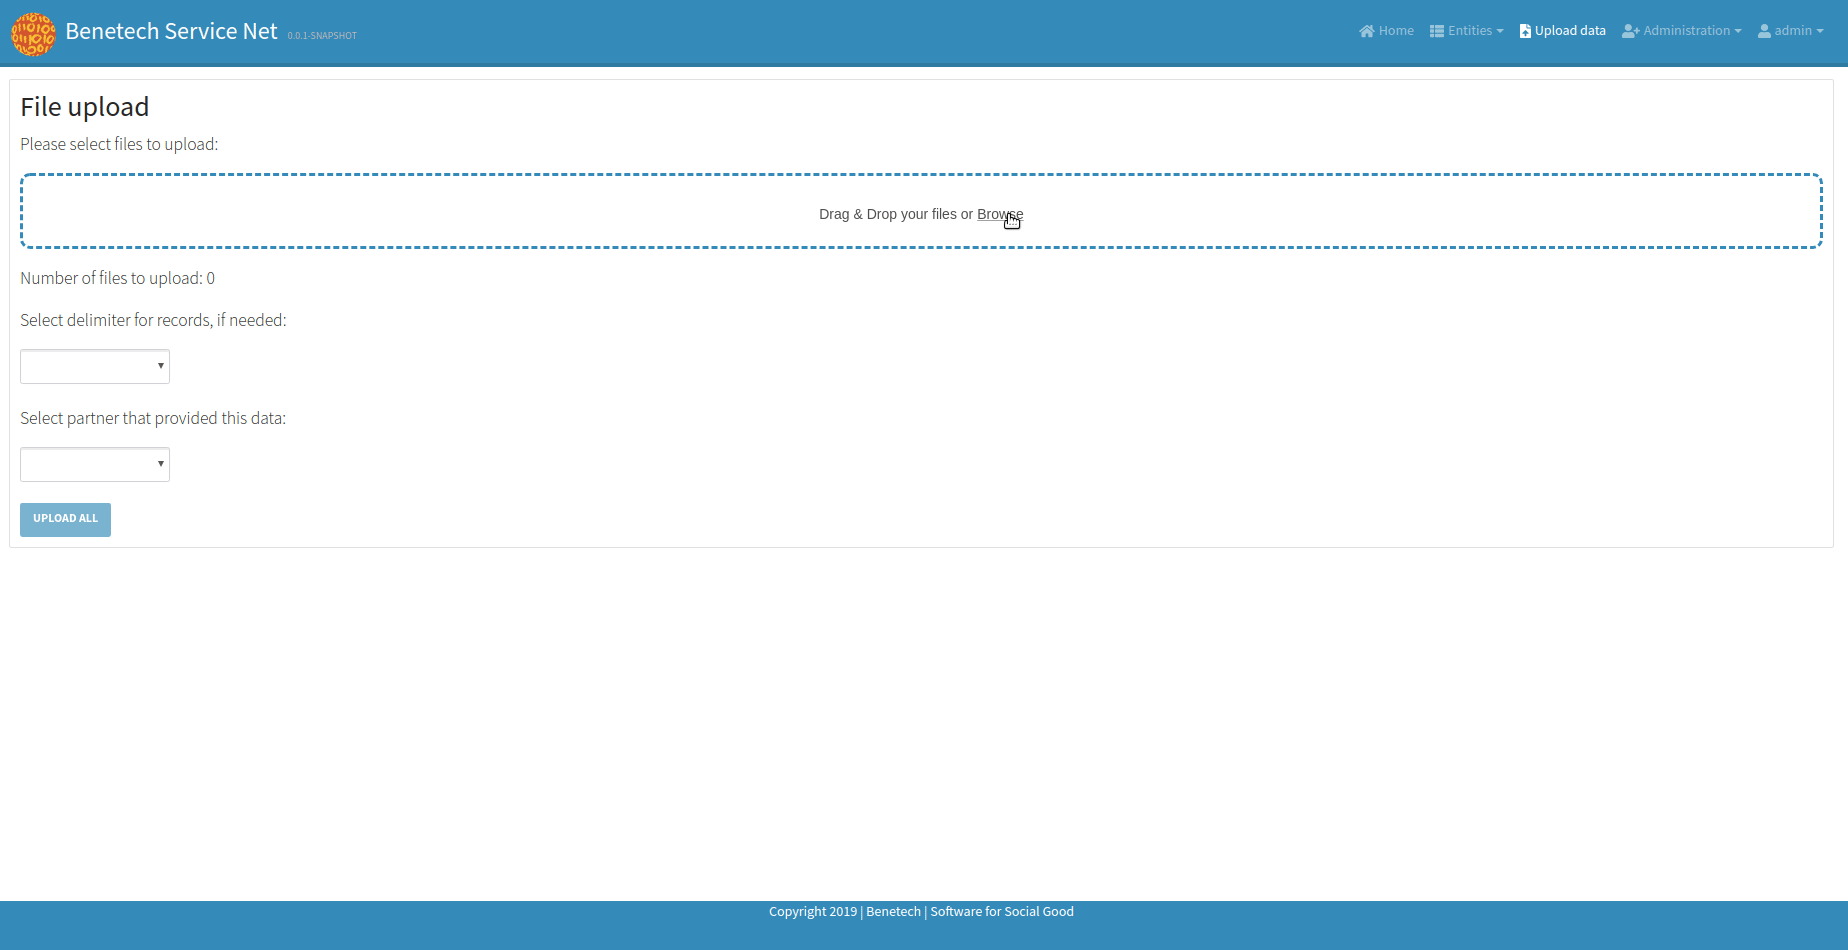This screenshot has height=950, width=1848.
Task: Click the Number of files to upload text
Action: click(118, 278)
